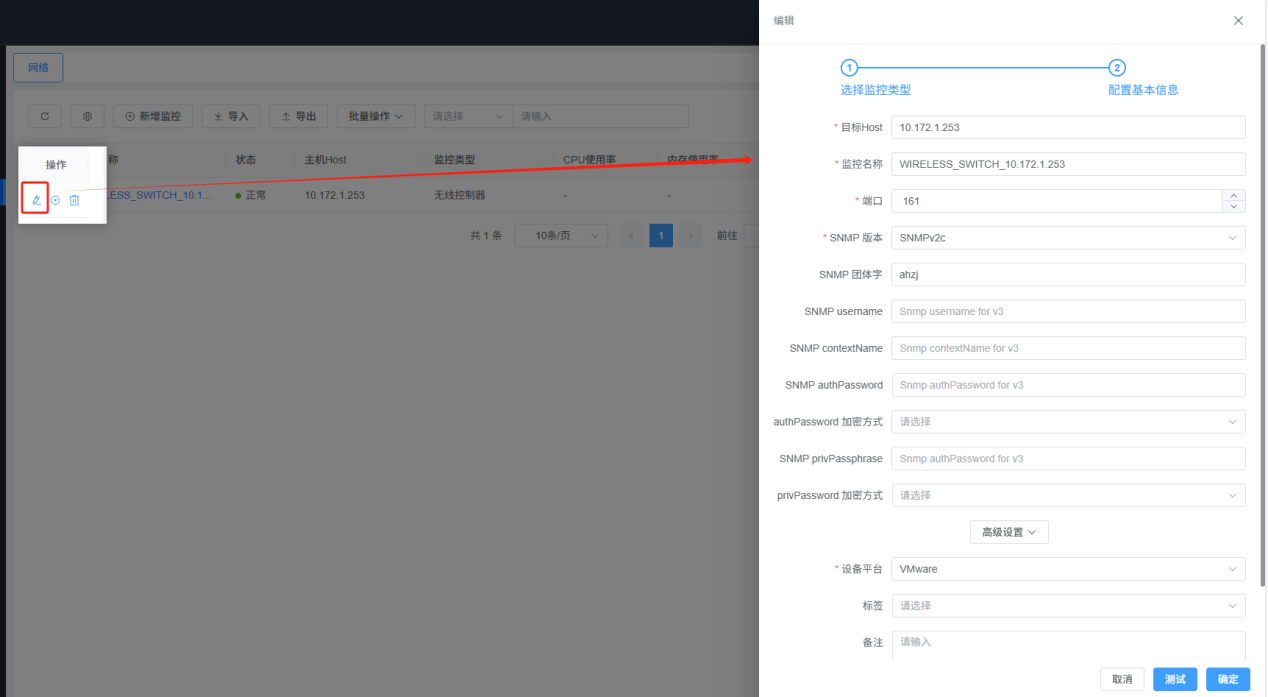Click the 测试 button
Screen dimensions: 1268x697
pos(1175,679)
